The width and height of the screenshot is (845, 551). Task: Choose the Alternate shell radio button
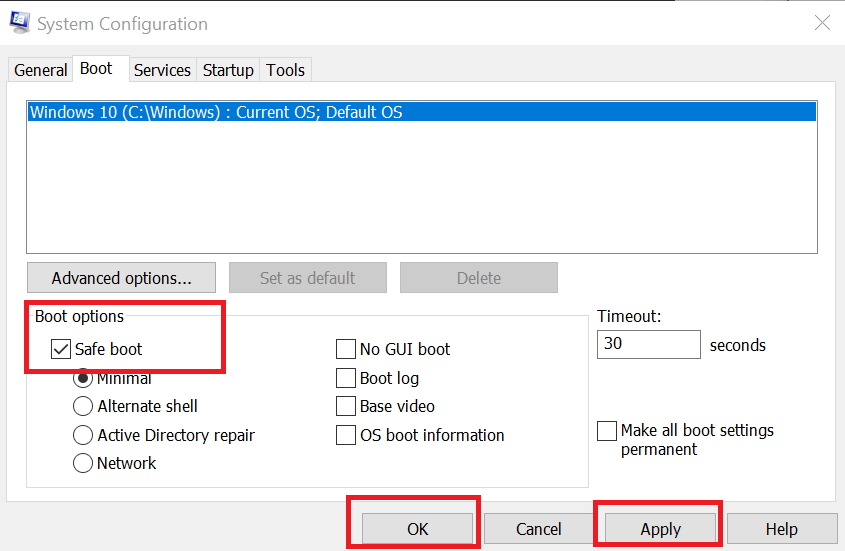point(84,406)
